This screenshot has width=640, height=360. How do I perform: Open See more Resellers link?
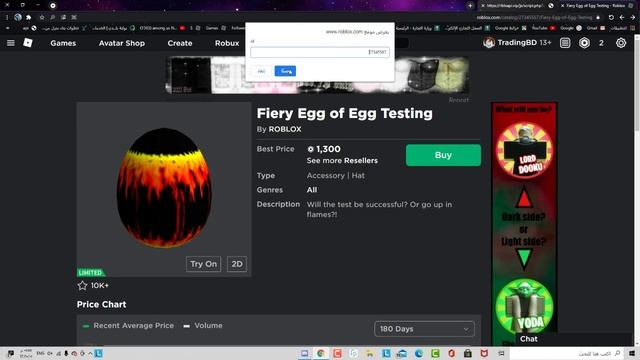coord(342,160)
